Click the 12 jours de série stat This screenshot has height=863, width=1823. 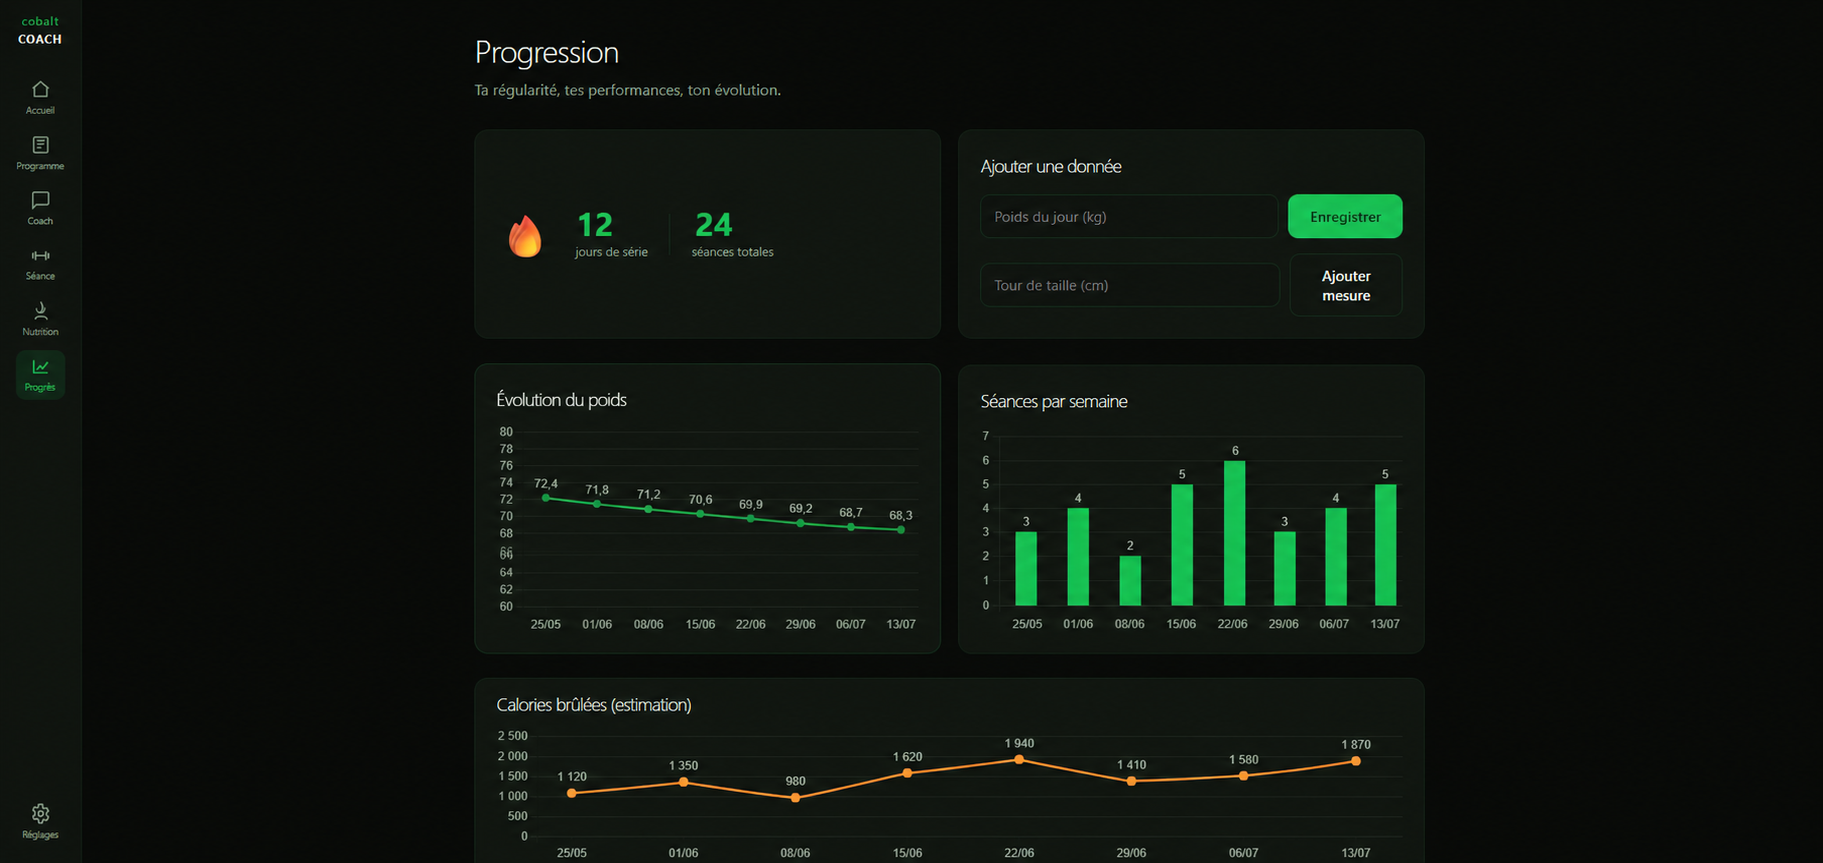[611, 234]
